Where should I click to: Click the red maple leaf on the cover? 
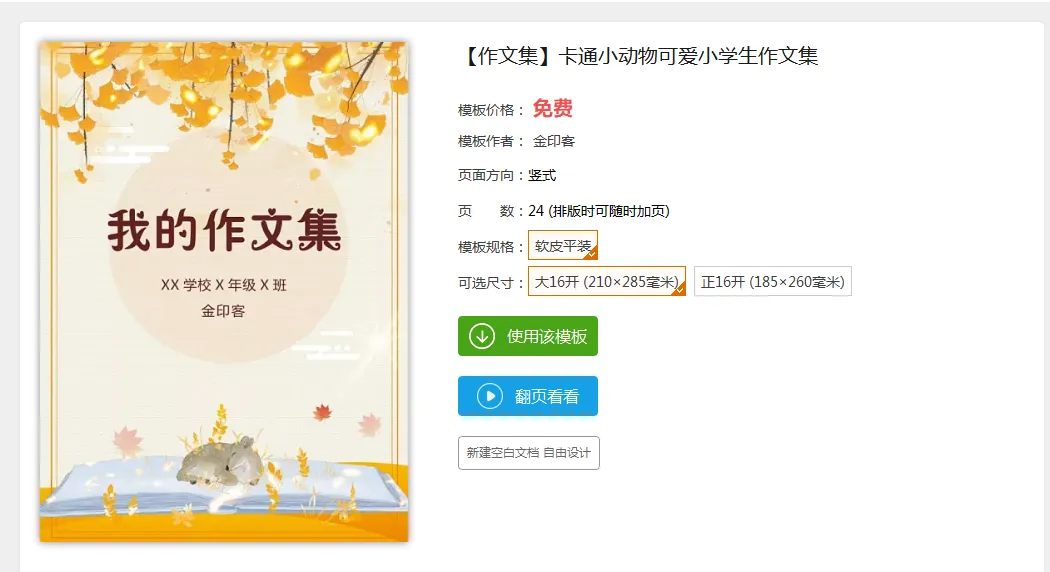(x=323, y=411)
